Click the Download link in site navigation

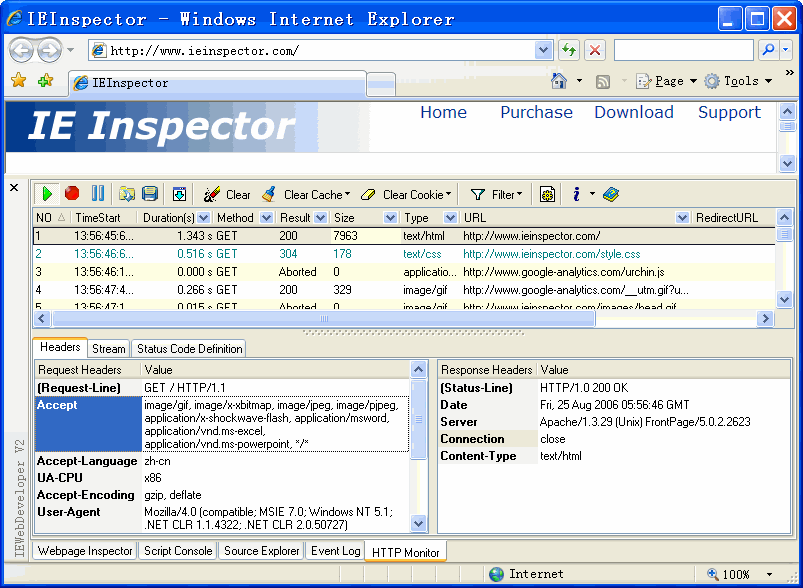[x=634, y=112]
